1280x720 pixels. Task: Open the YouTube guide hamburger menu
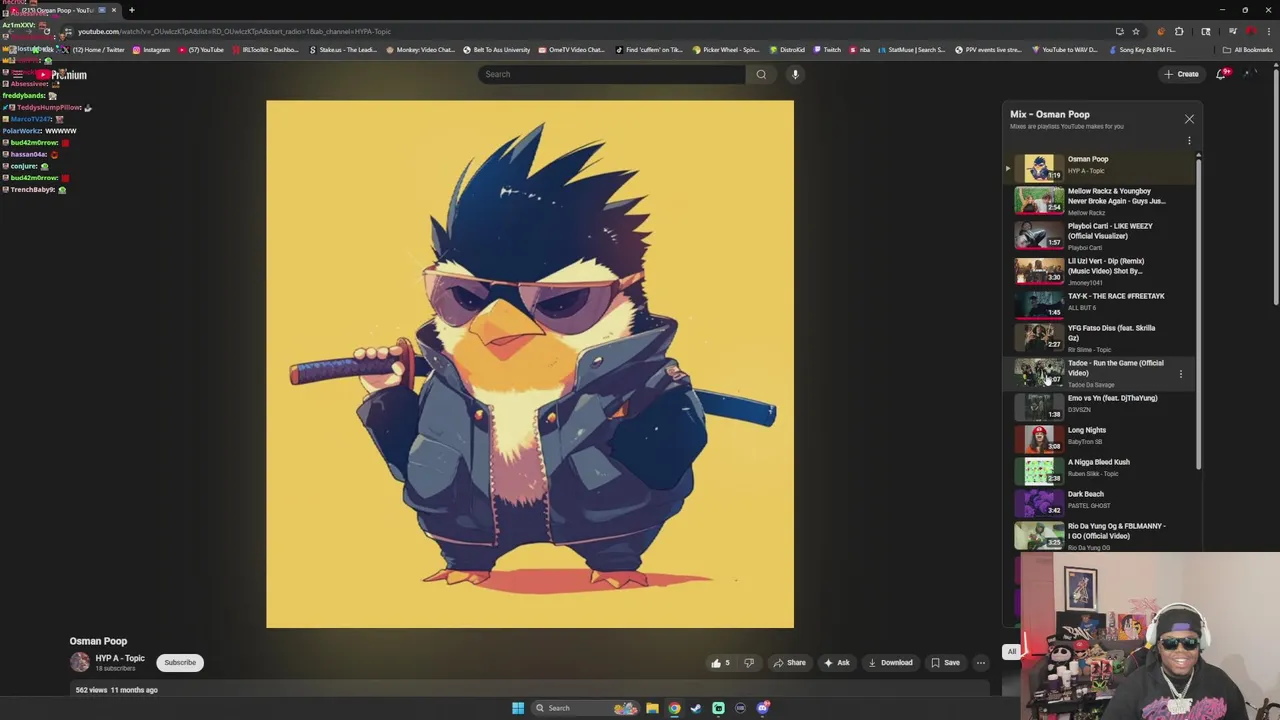(x=17, y=75)
